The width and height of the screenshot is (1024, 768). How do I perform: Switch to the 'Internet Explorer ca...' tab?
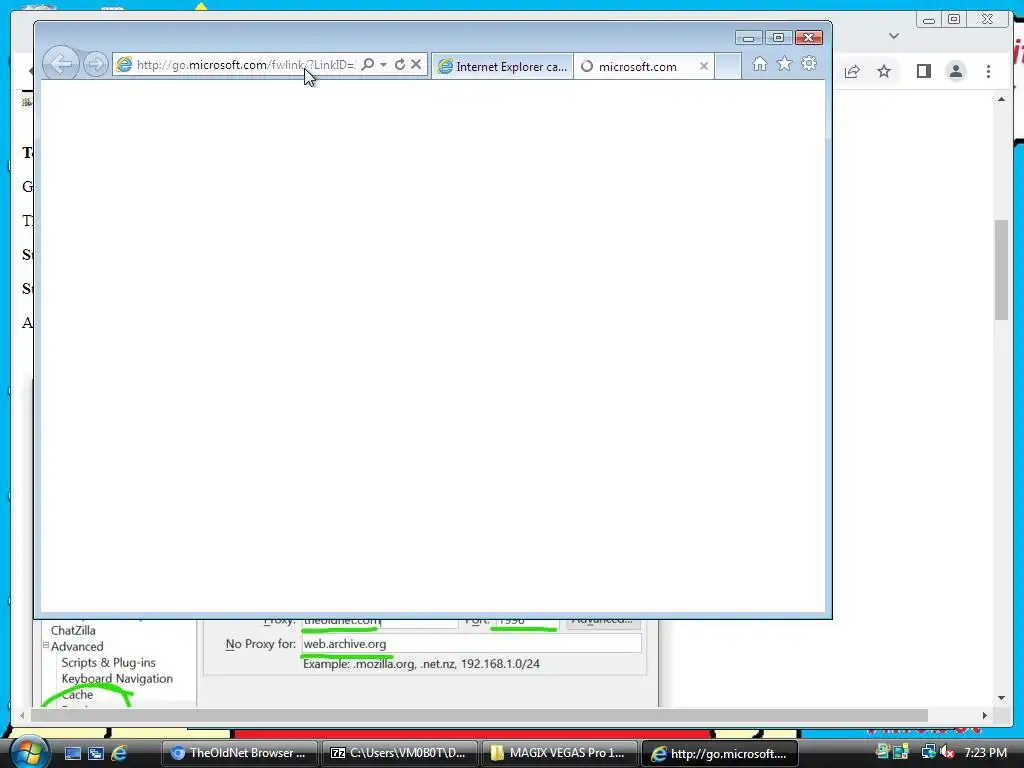coord(502,66)
